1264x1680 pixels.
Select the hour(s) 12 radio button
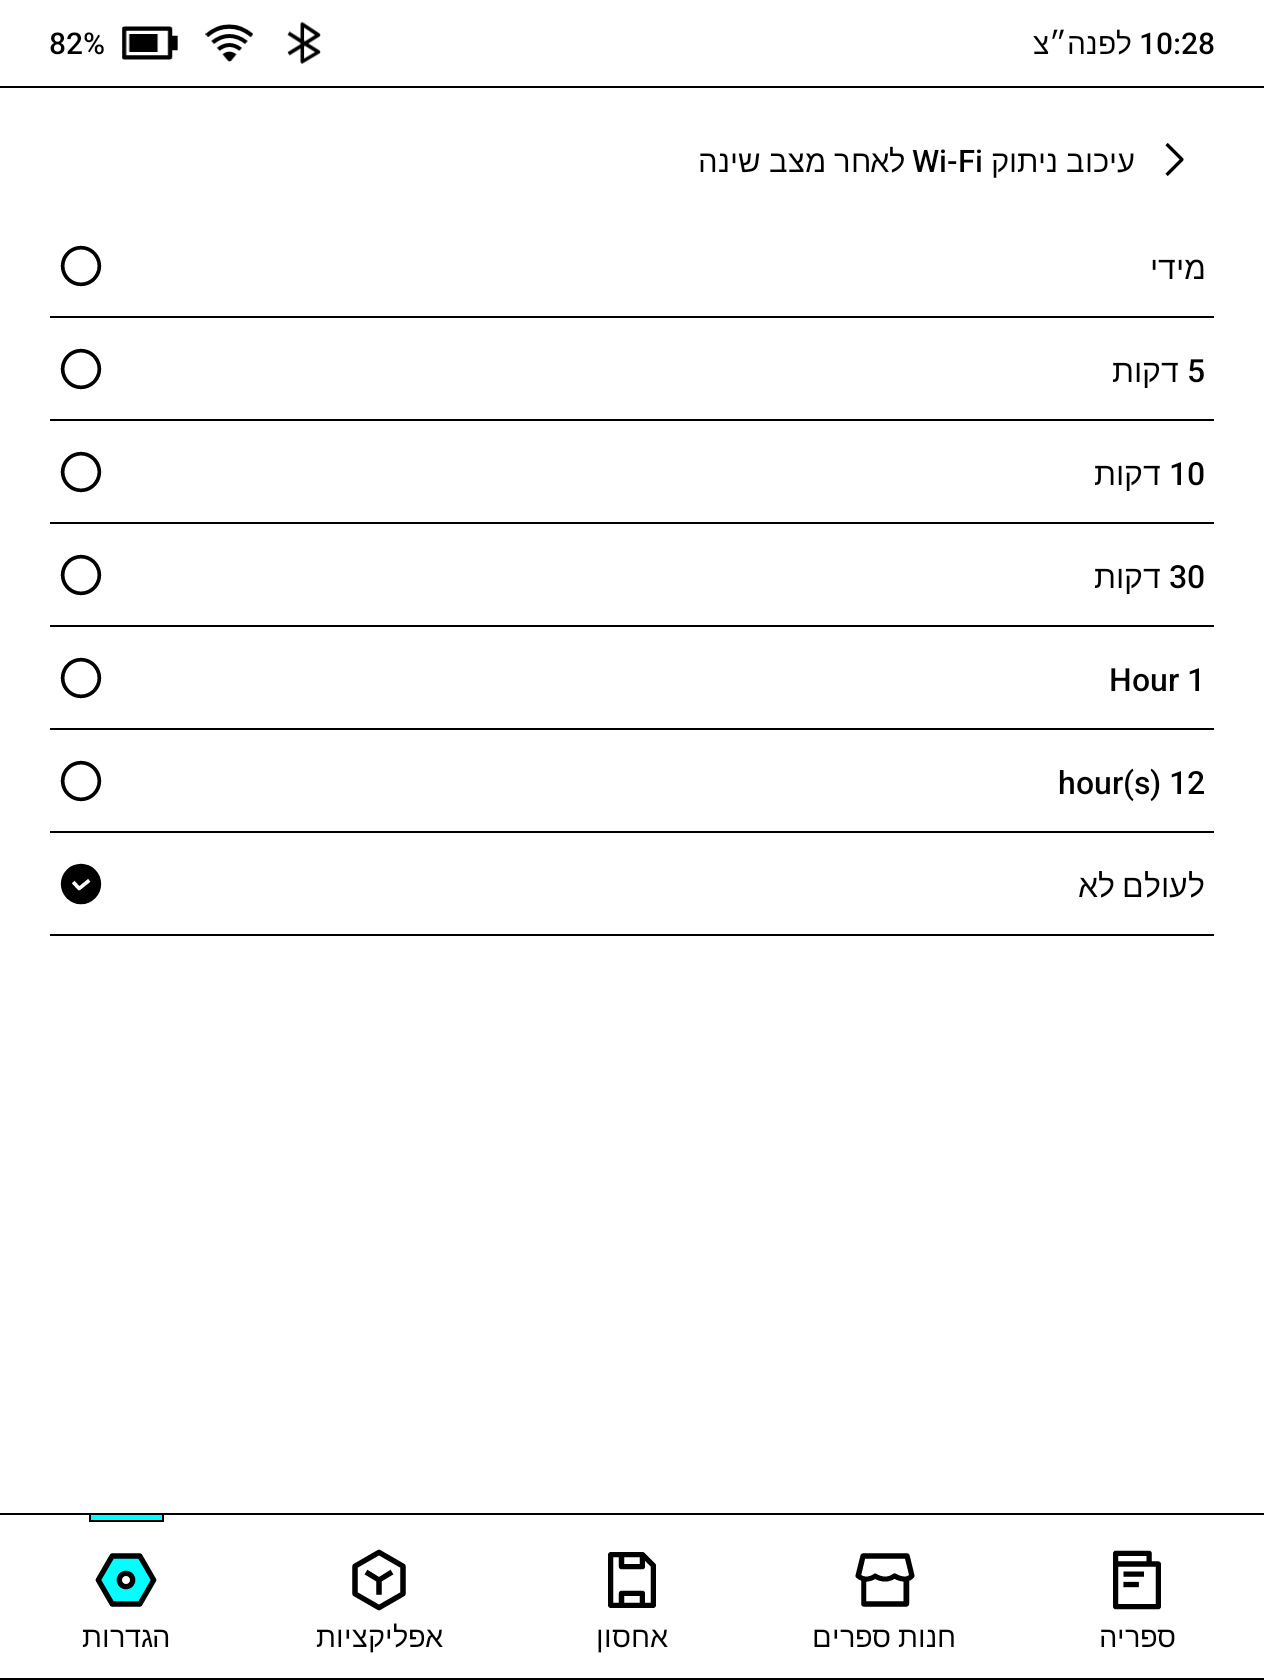click(81, 781)
